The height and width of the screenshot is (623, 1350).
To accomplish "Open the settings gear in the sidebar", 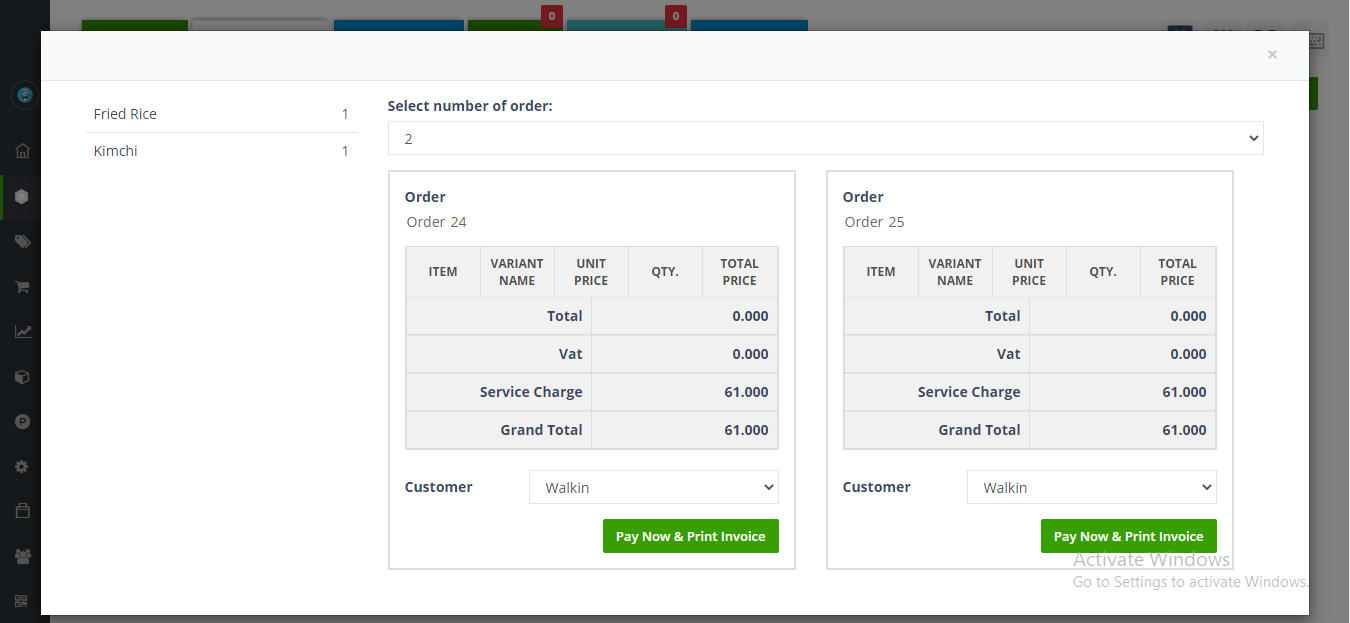I will click(x=22, y=467).
